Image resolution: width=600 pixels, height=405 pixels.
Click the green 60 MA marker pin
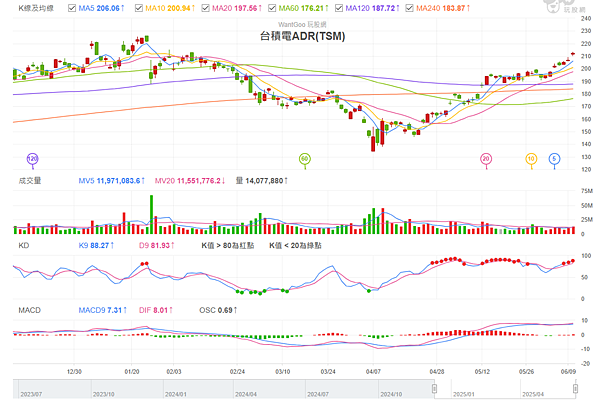[x=305, y=160]
